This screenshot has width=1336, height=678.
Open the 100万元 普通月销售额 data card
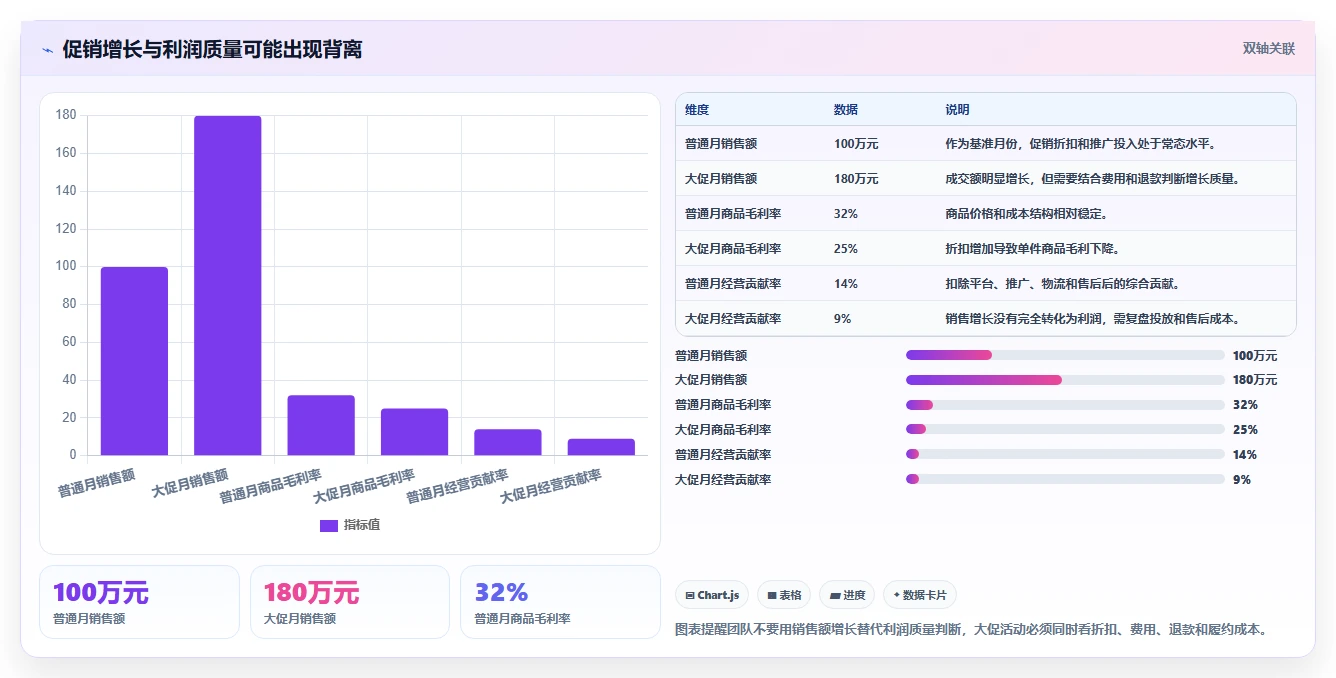point(139,602)
